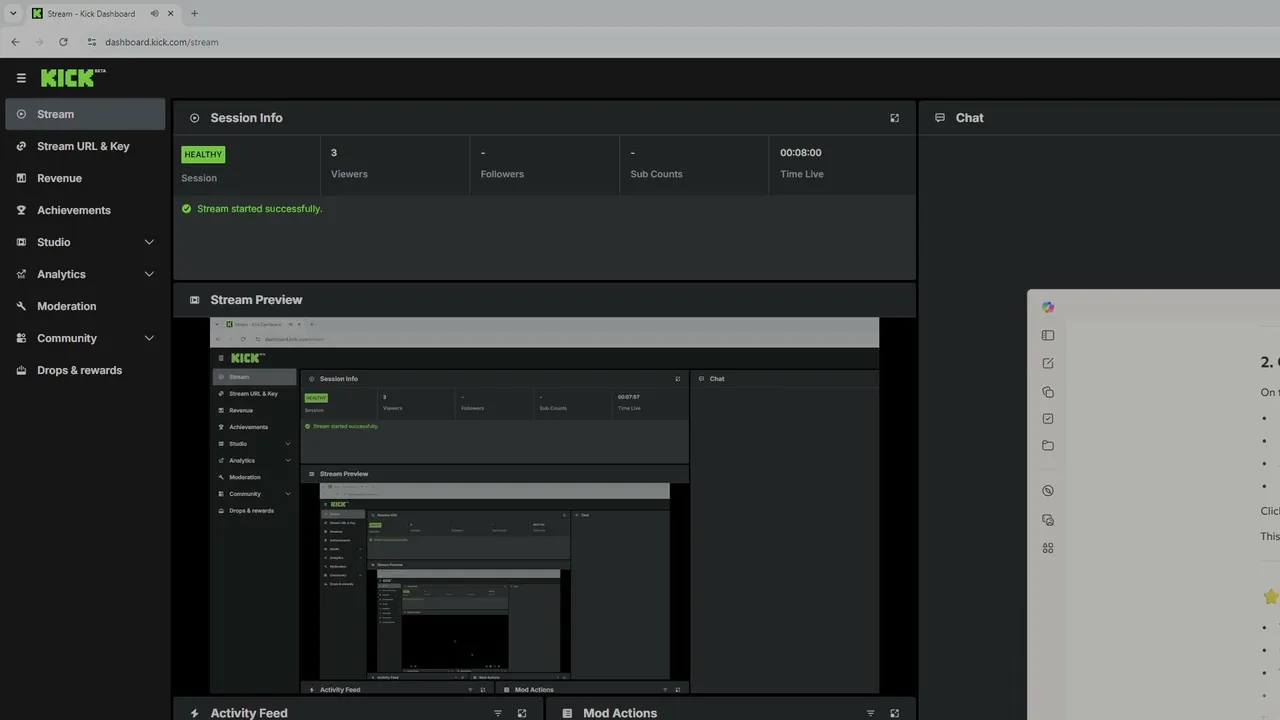Viewport: 1280px width, 720px height.
Task: Click the HEALTHY session status badge
Action: [203, 155]
